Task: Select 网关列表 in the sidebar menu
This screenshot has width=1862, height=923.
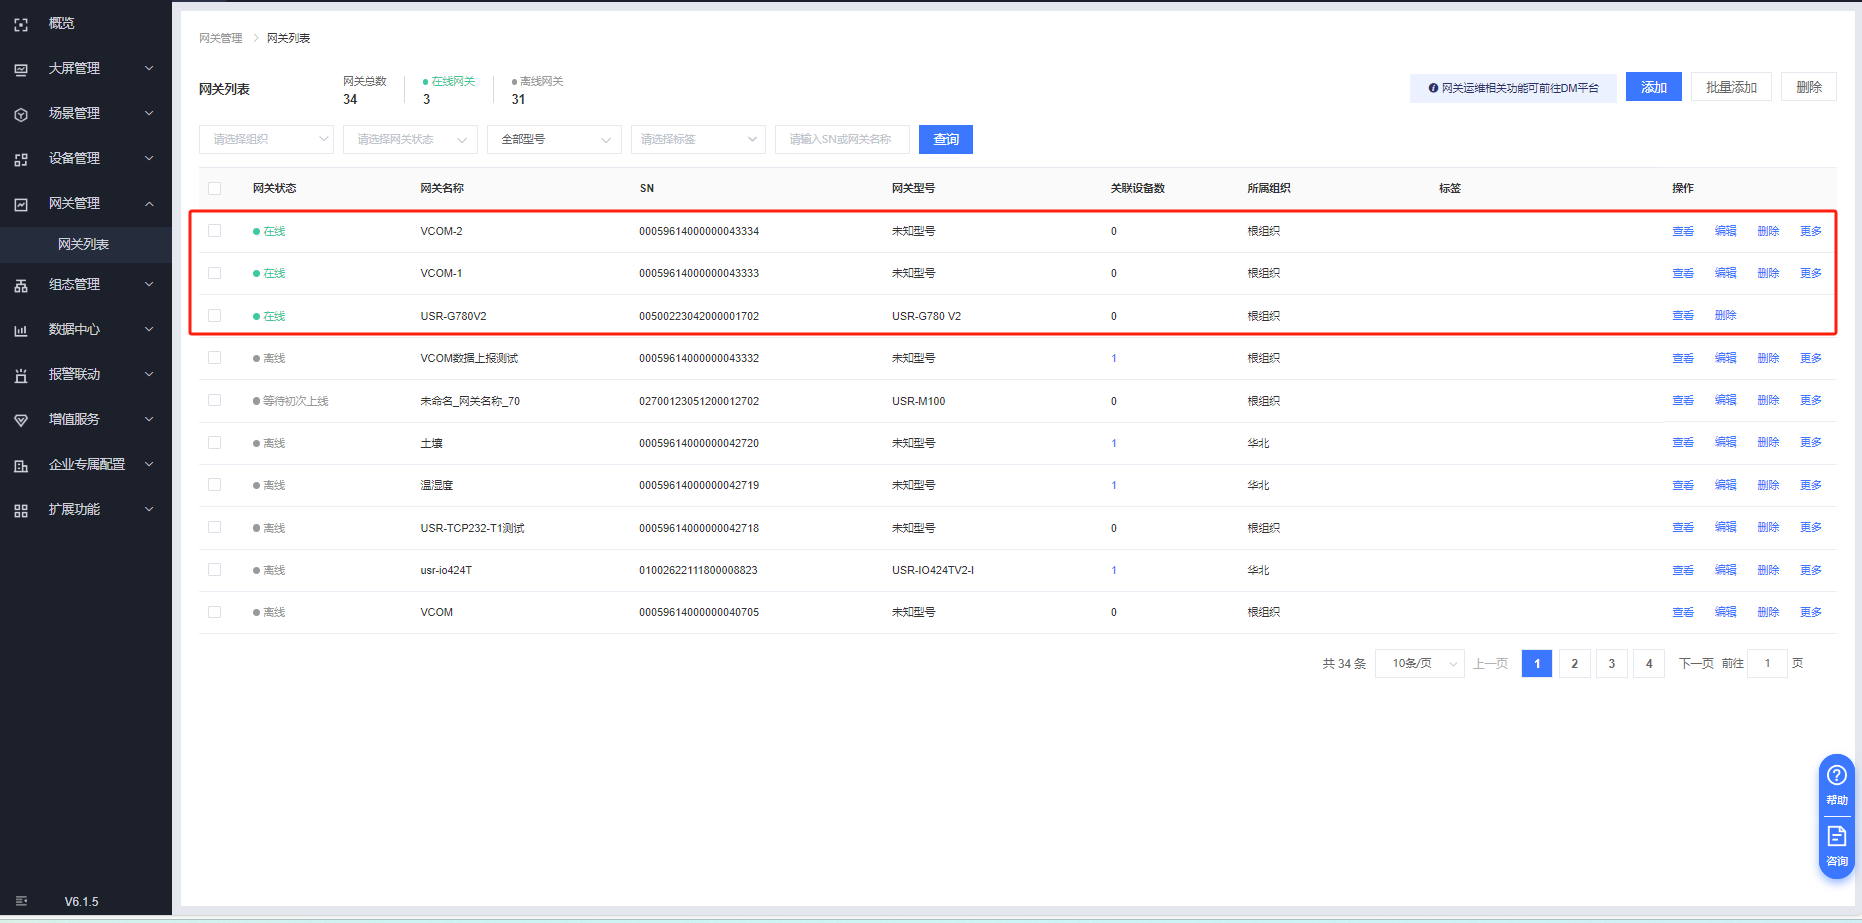Action: 83,245
